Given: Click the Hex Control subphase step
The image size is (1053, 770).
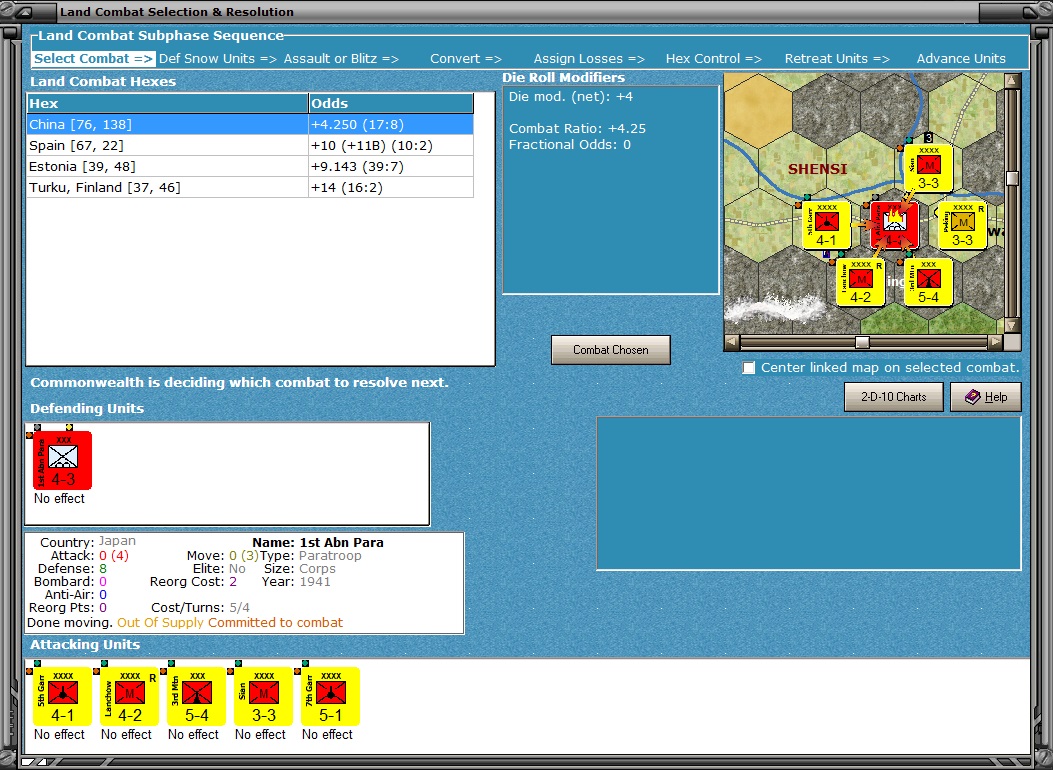Looking at the screenshot, I should tap(713, 58).
